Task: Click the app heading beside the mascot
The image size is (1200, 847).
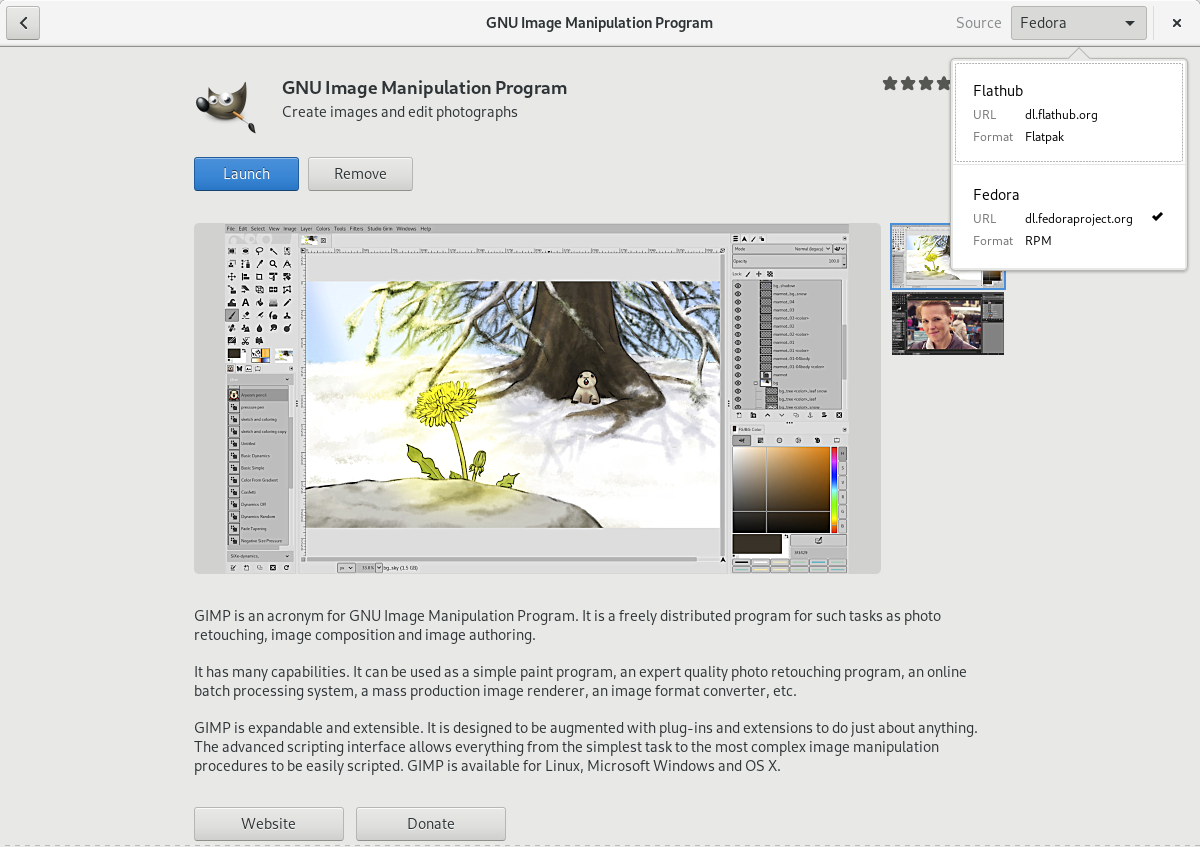Action: click(424, 88)
